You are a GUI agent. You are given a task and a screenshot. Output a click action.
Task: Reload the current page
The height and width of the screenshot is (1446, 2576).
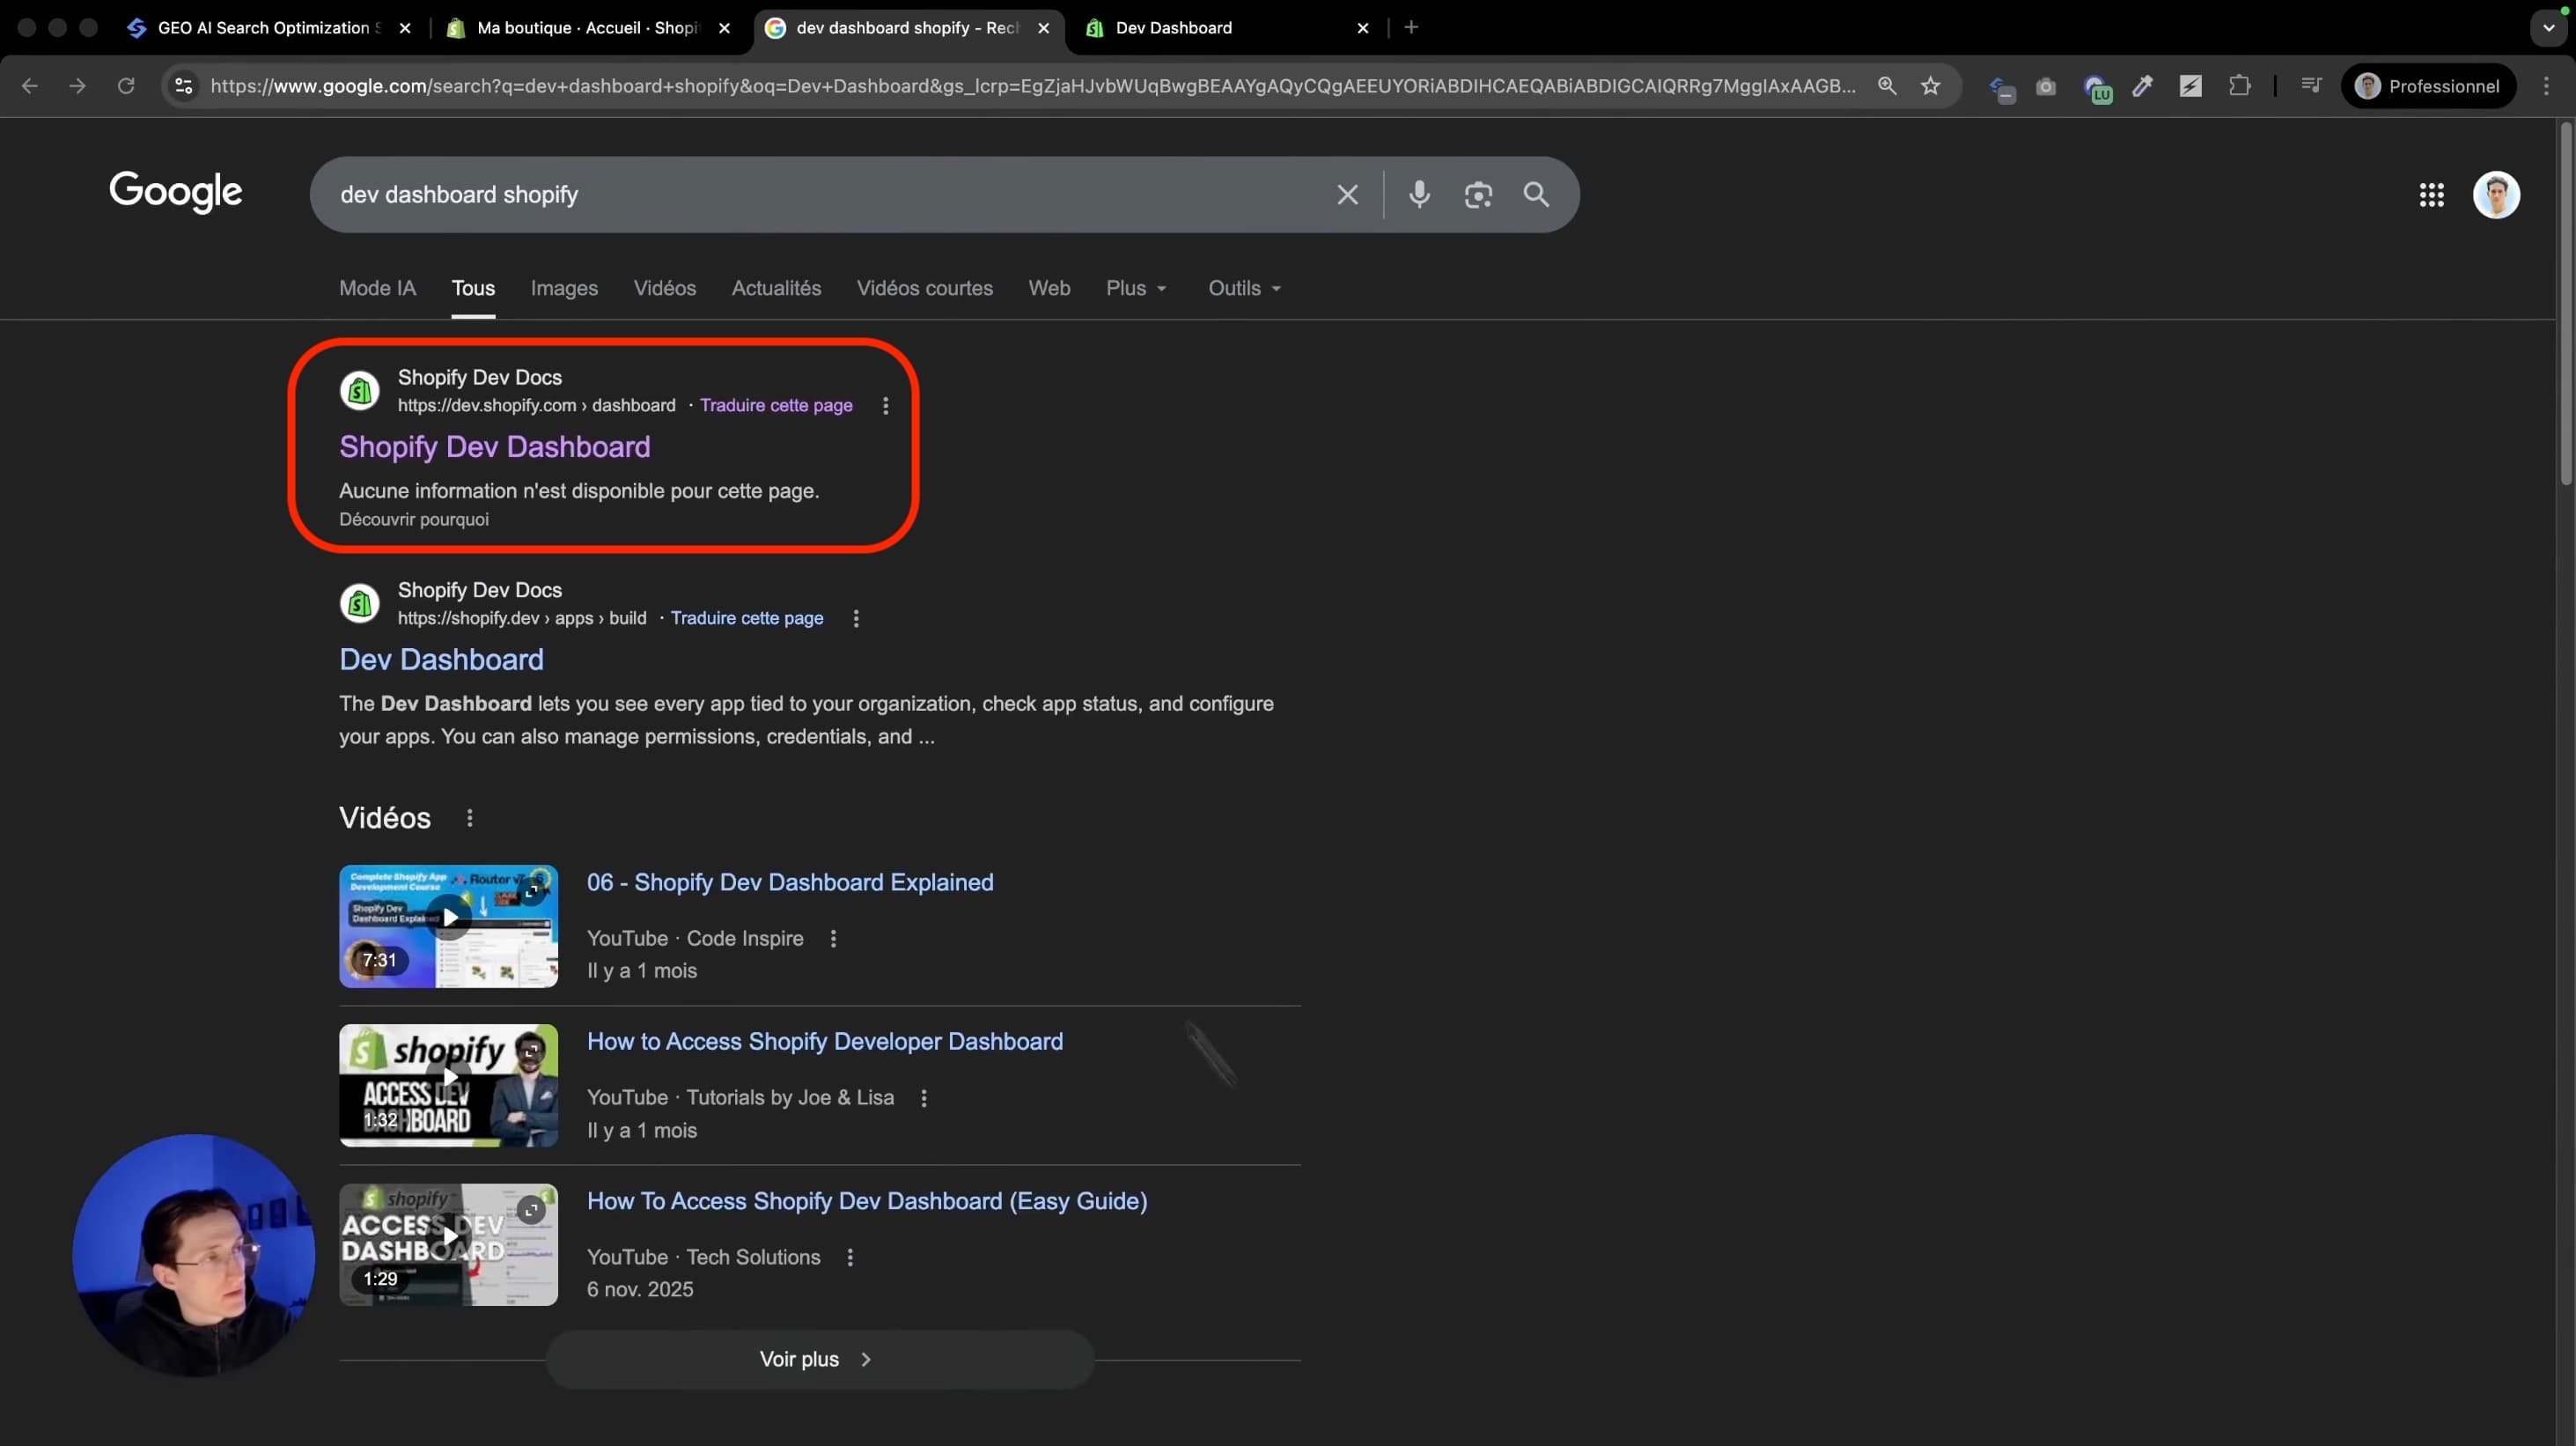[x=126, y=86]
